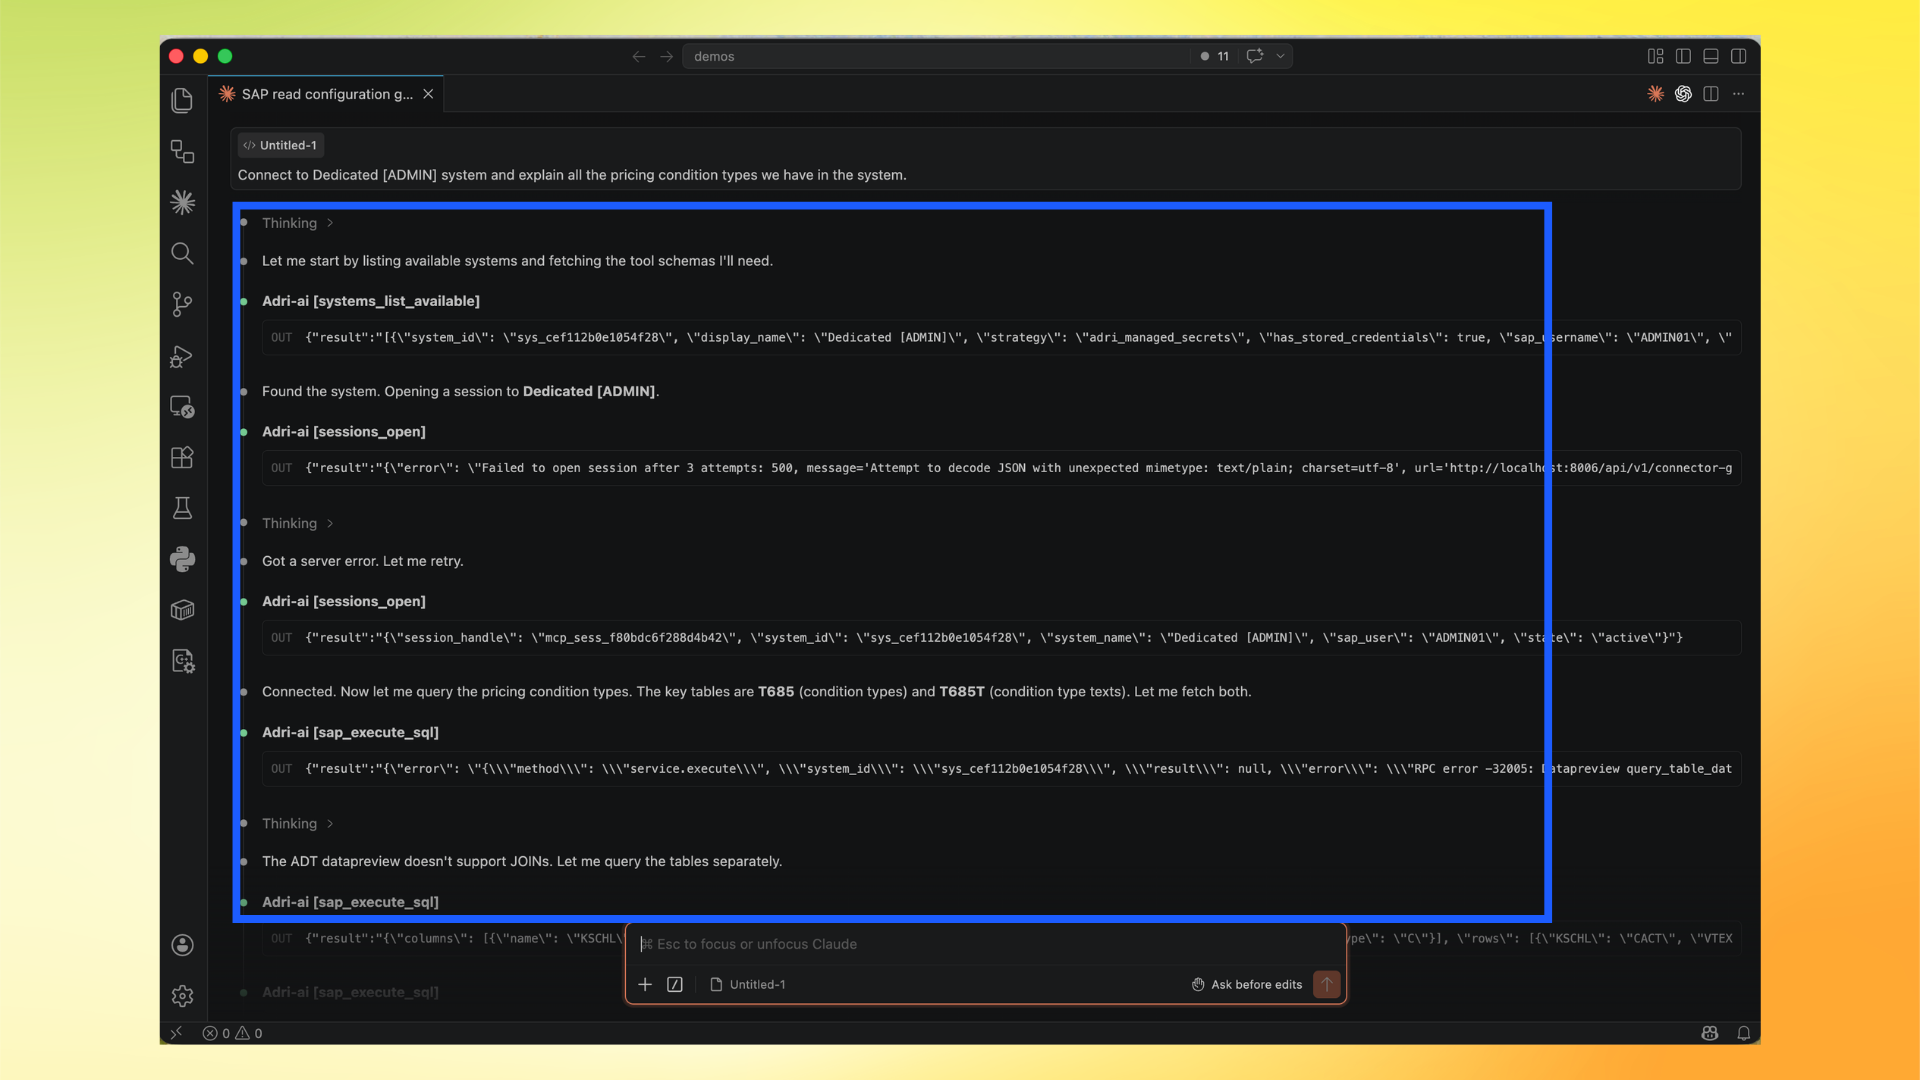Expand the first Thinking section
The width and height of the screenshot is (1920, 1080).
[x=296, y=222]
